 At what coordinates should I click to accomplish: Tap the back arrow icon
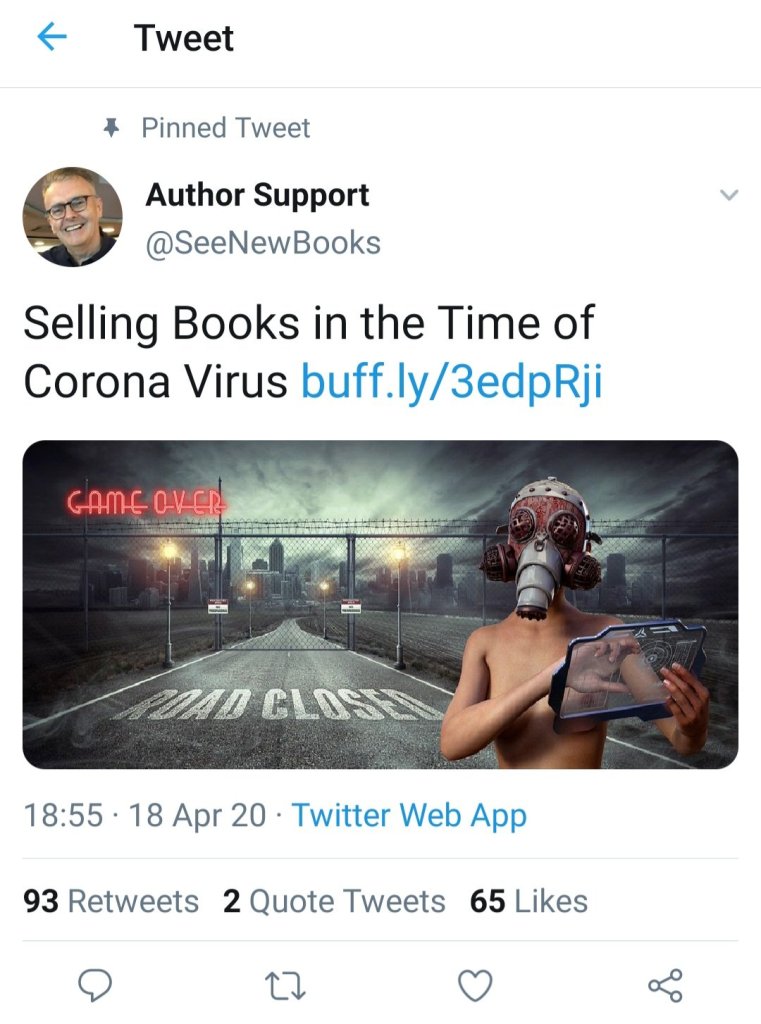[52, 37]
